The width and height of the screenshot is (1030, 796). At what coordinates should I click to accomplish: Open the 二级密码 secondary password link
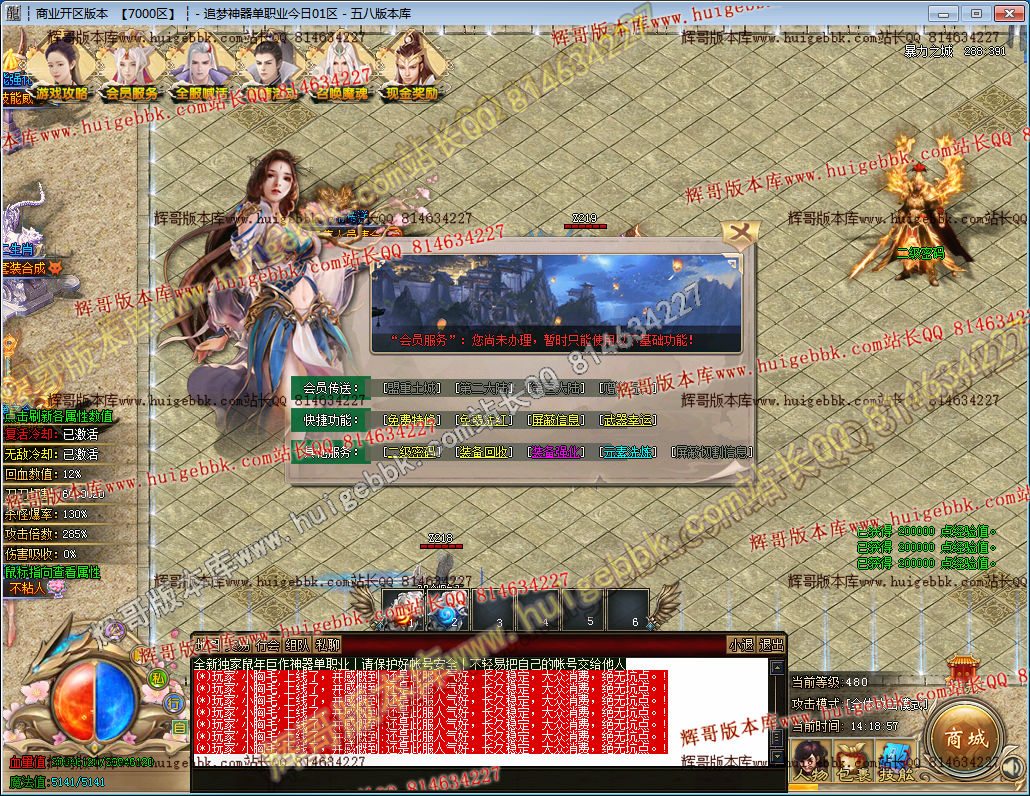[x=412, y=452]
